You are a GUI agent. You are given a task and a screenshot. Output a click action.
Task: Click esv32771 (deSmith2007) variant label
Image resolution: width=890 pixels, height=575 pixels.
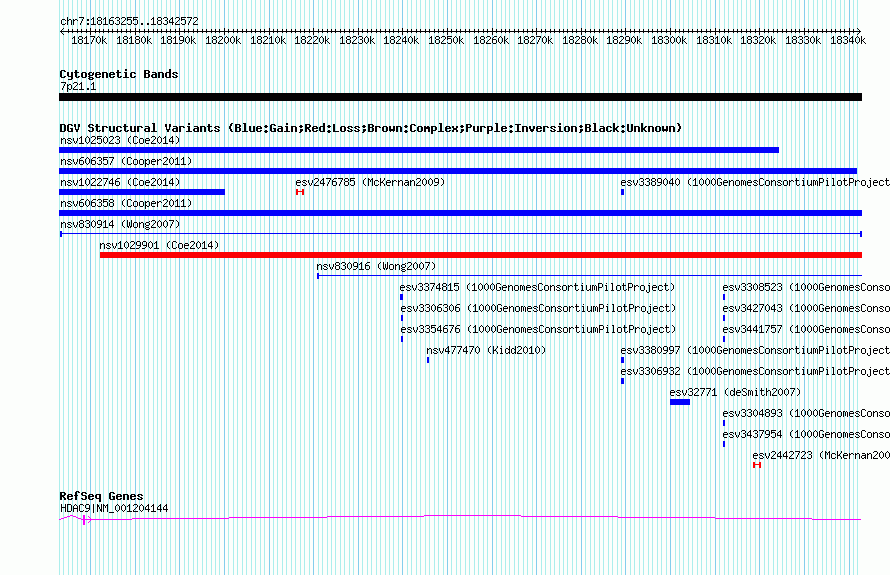pyautogui.click(x=735, y=392)
